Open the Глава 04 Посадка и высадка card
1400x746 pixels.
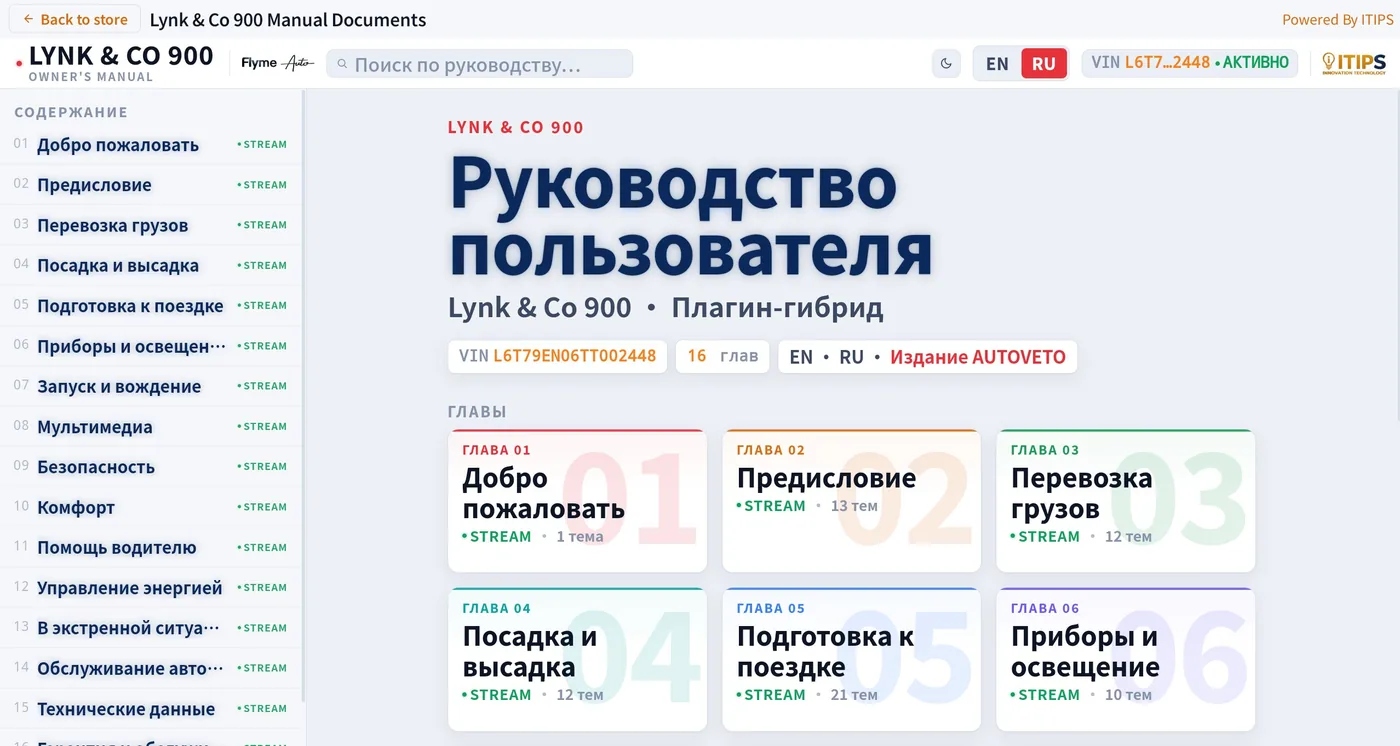(577, 659)
